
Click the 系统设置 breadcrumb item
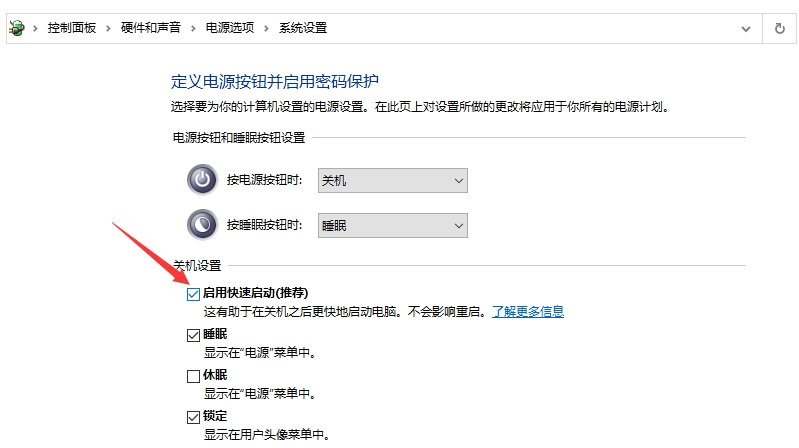click(303, 28)
